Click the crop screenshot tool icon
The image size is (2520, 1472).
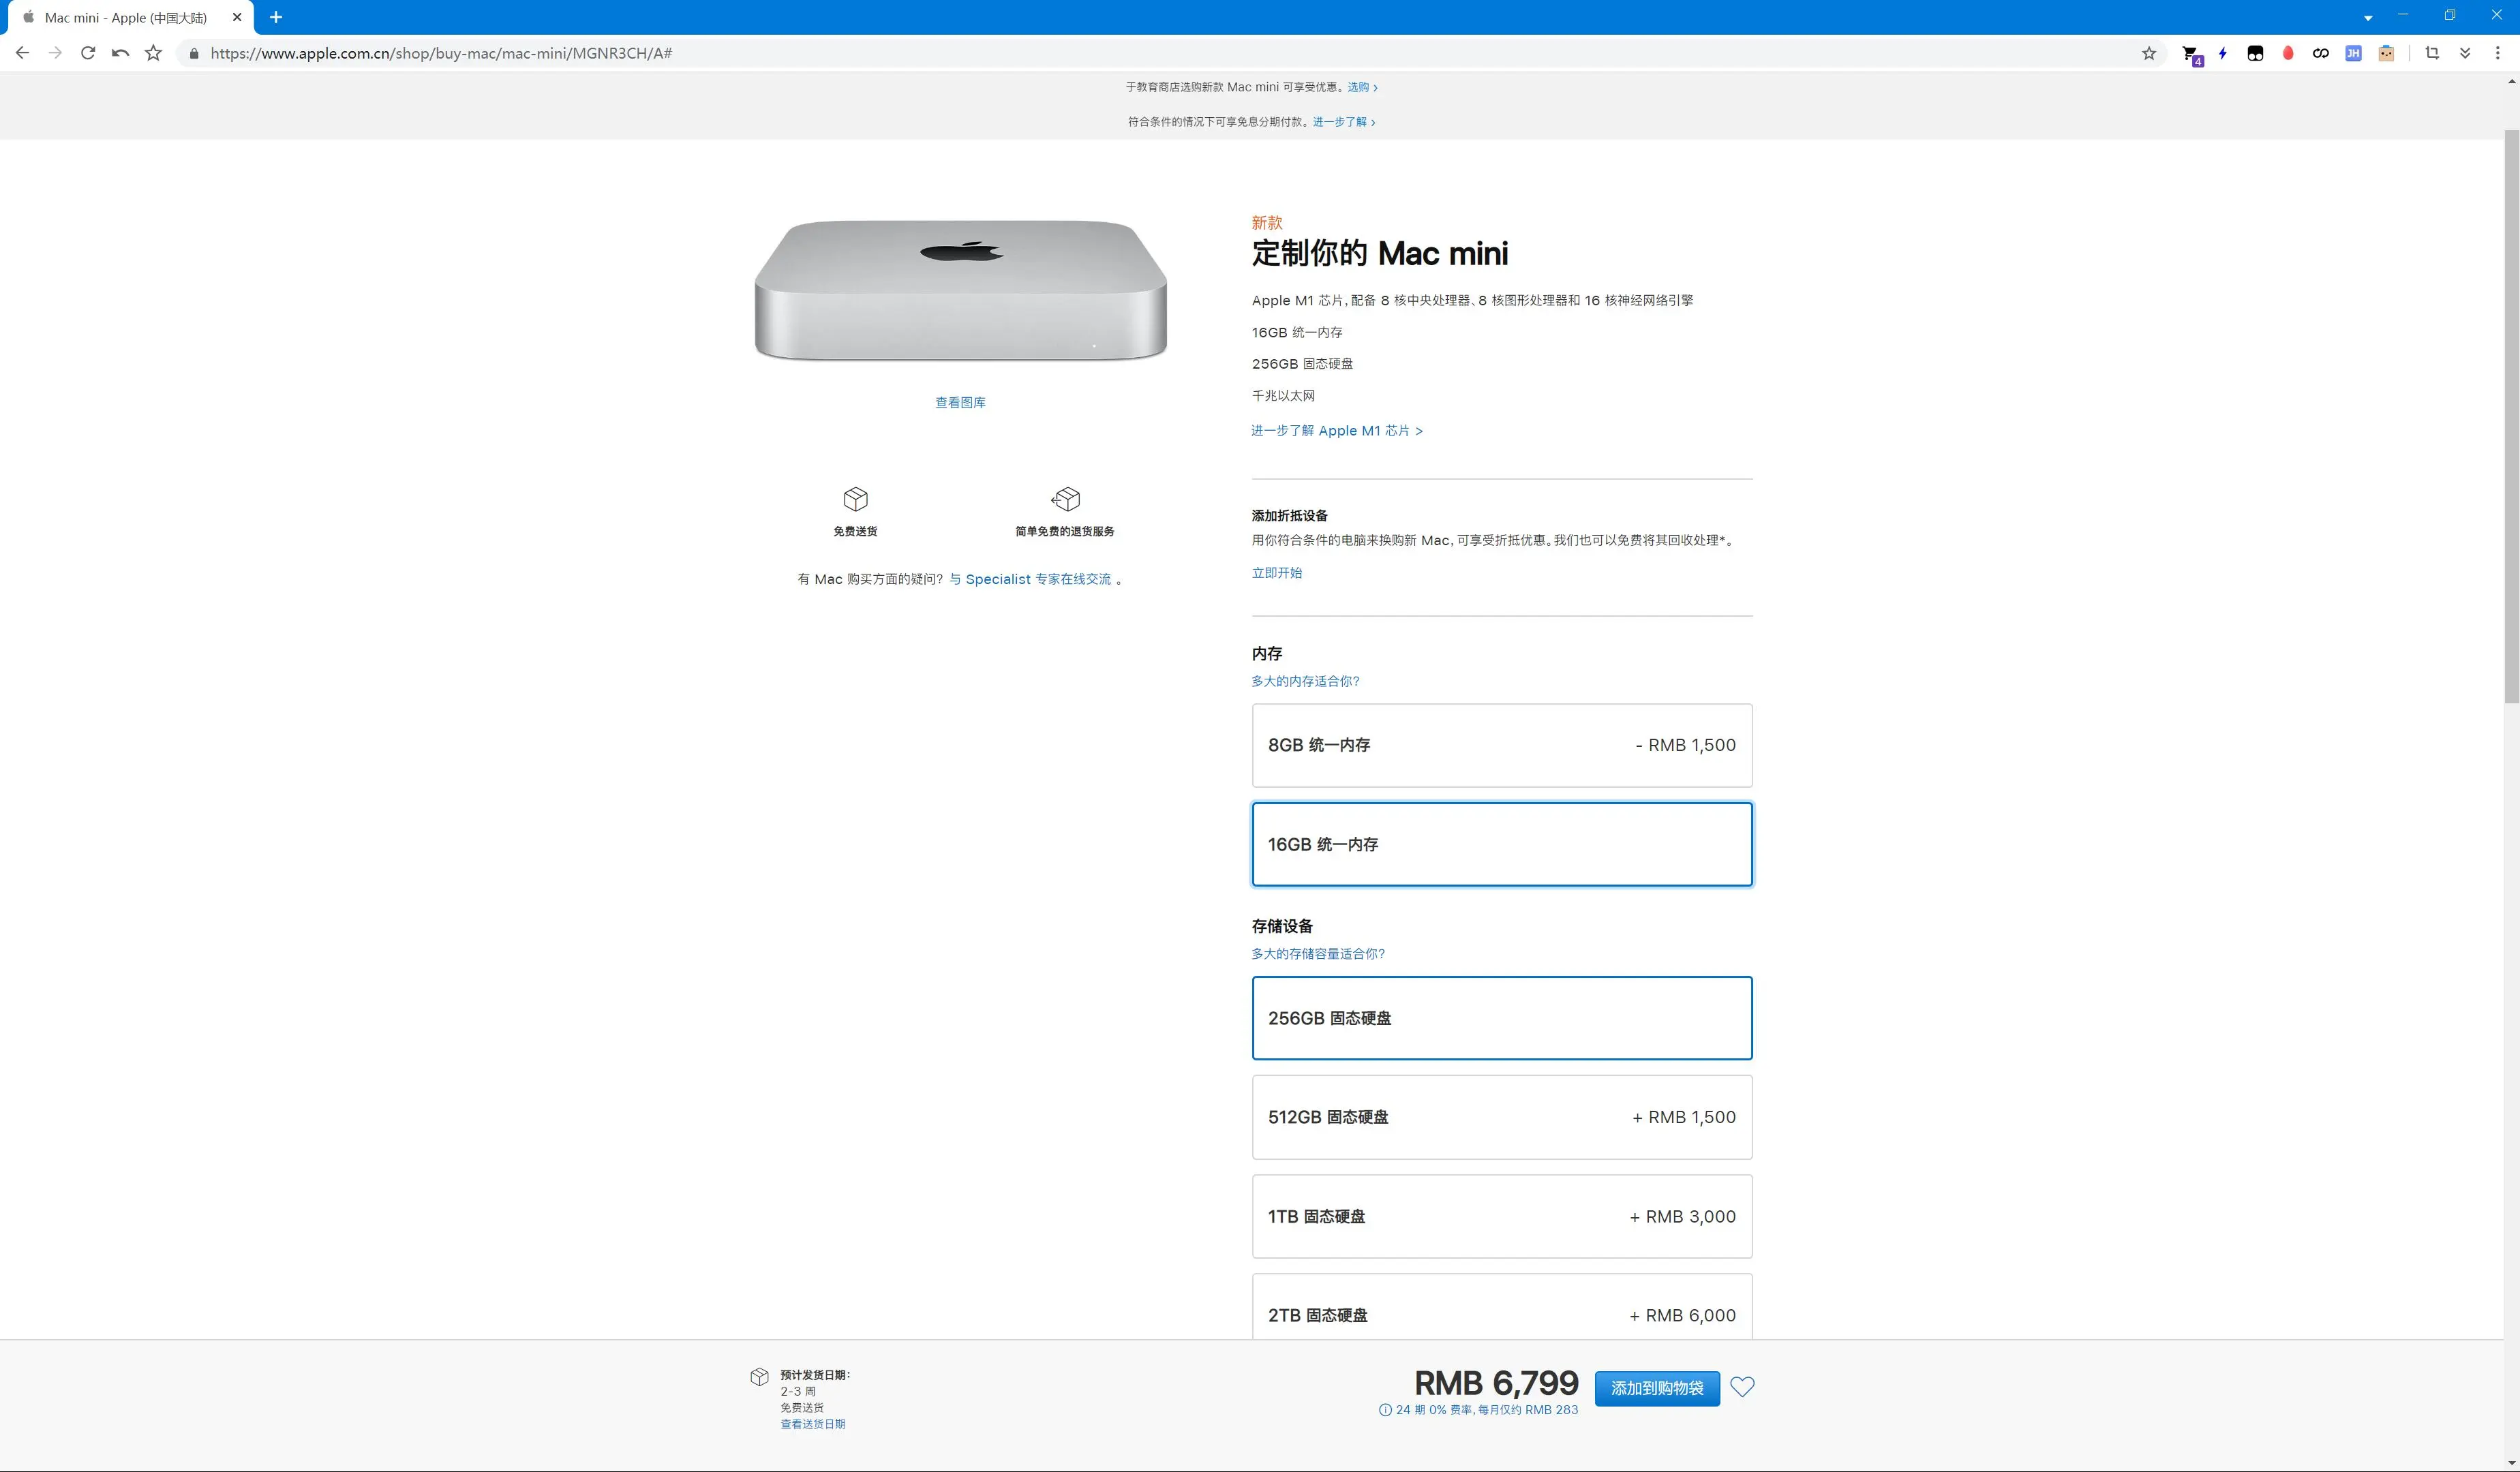coord(2432,54)
